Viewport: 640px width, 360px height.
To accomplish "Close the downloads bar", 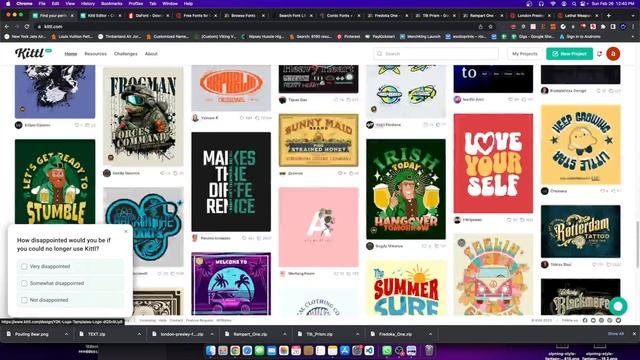I will (x=634, y=333).
